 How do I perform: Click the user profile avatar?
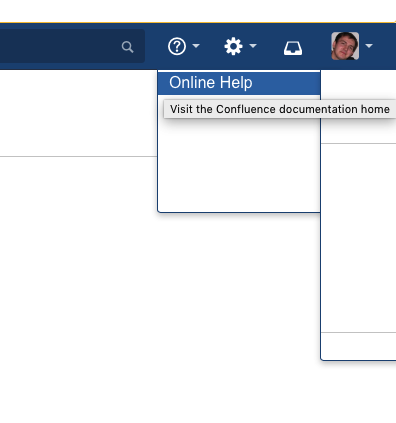pyautogui.click(x=345, y=46)
